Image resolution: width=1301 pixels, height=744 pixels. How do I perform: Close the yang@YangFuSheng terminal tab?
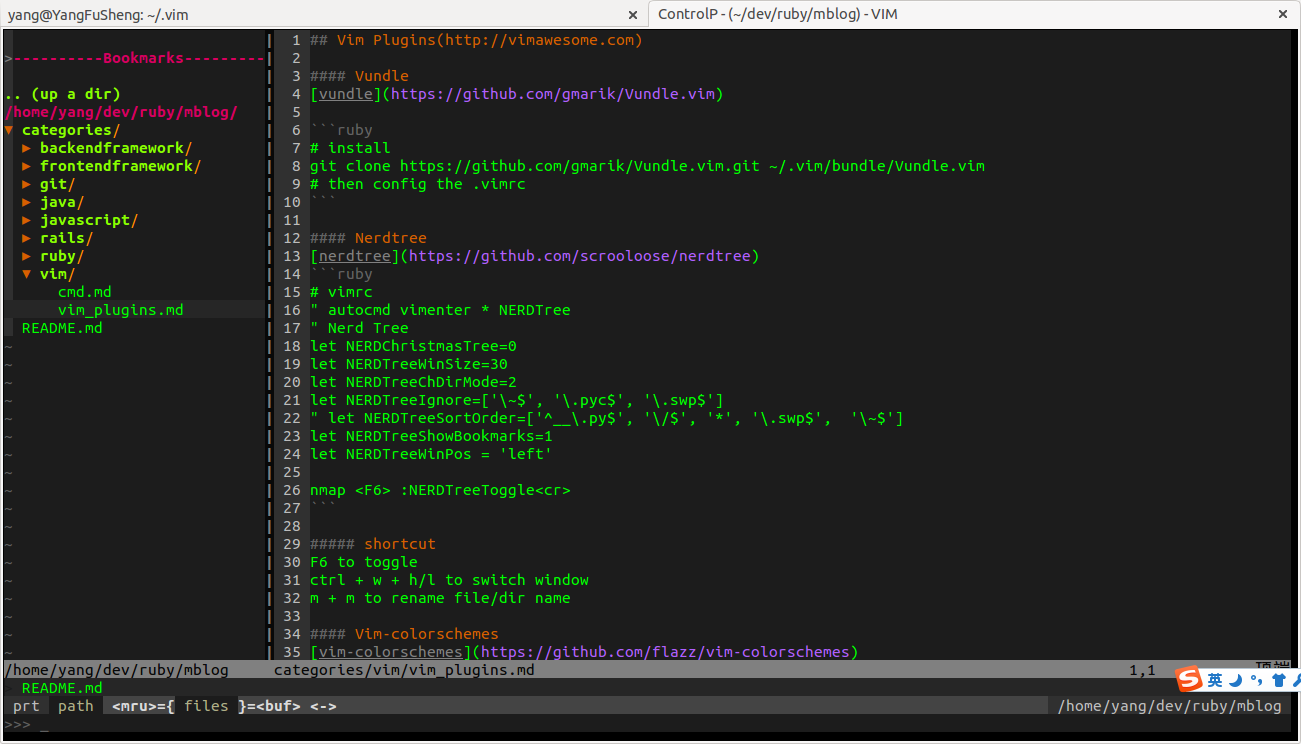632,15
